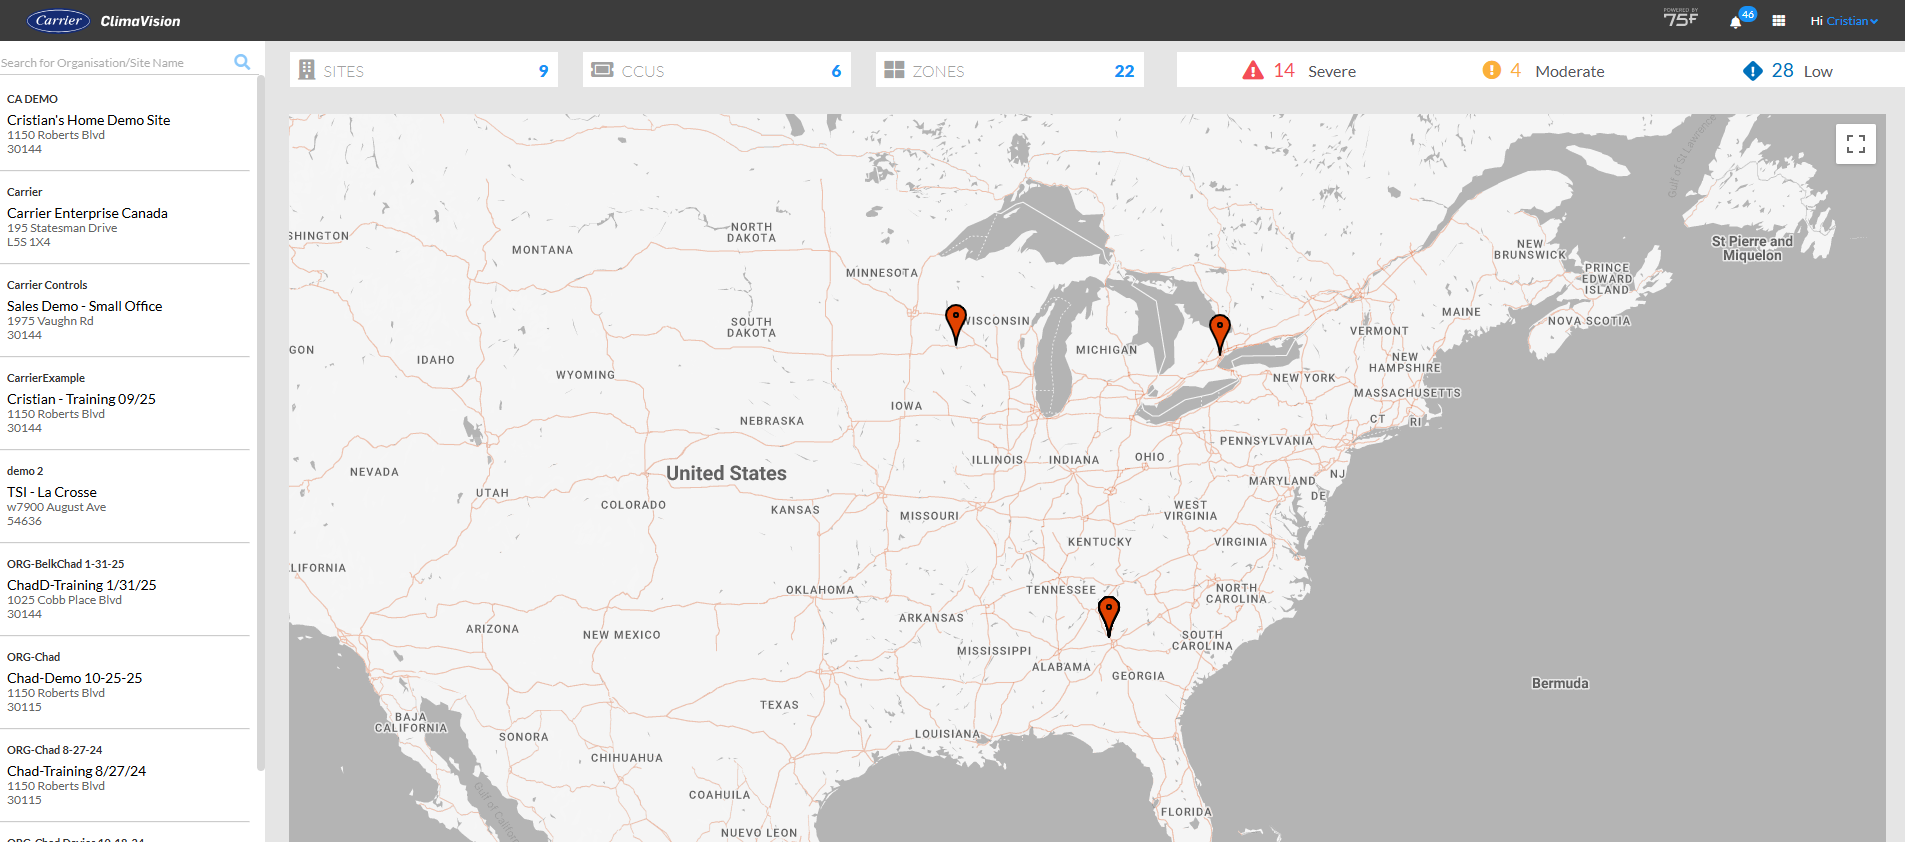Click the Severe alerts warning triangle
Viewport: 1905px width, 842px height.
[1253, 71]
